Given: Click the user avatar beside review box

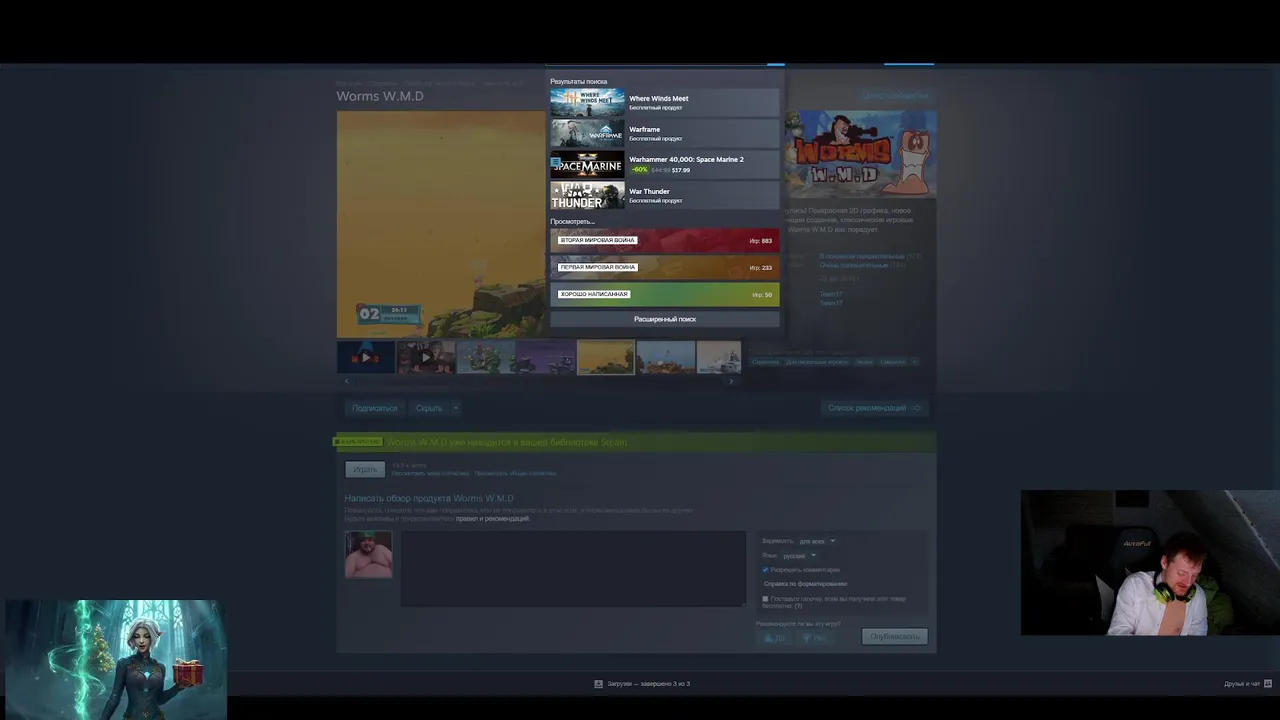Looking at the screenshot, I should pyautogui.click(x=369, y=554).
